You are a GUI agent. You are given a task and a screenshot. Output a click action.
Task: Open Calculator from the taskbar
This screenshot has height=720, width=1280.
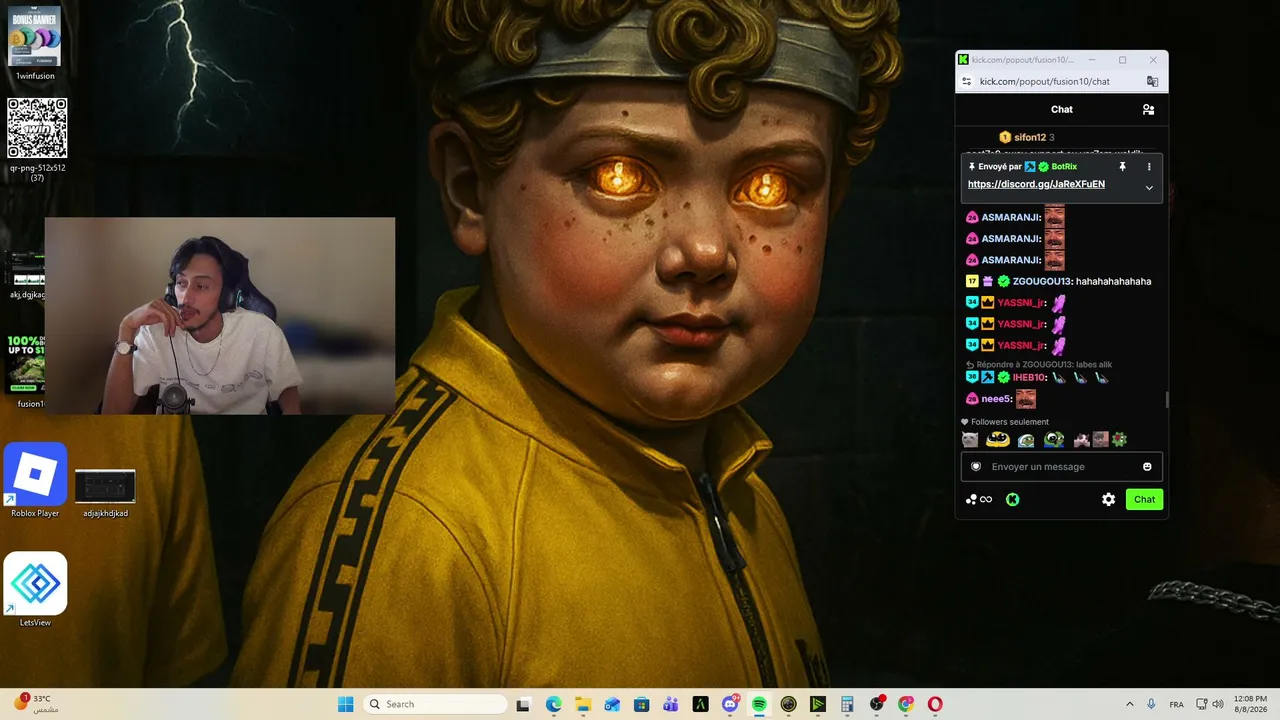click(847, 704)
